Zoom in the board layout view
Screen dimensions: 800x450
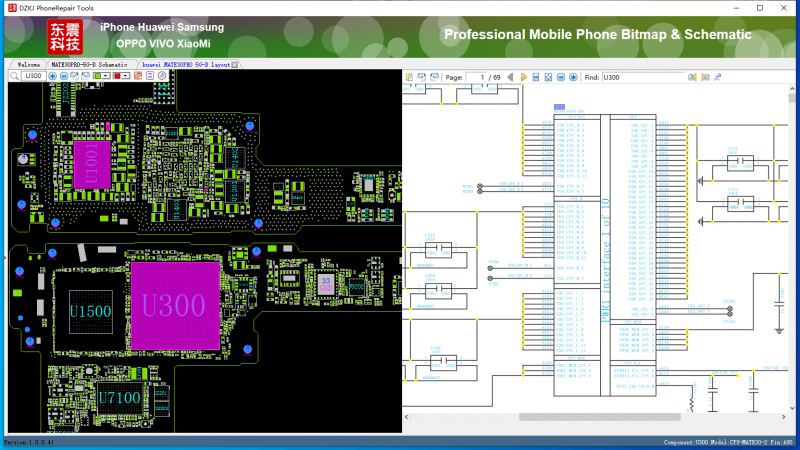(53, 76)
